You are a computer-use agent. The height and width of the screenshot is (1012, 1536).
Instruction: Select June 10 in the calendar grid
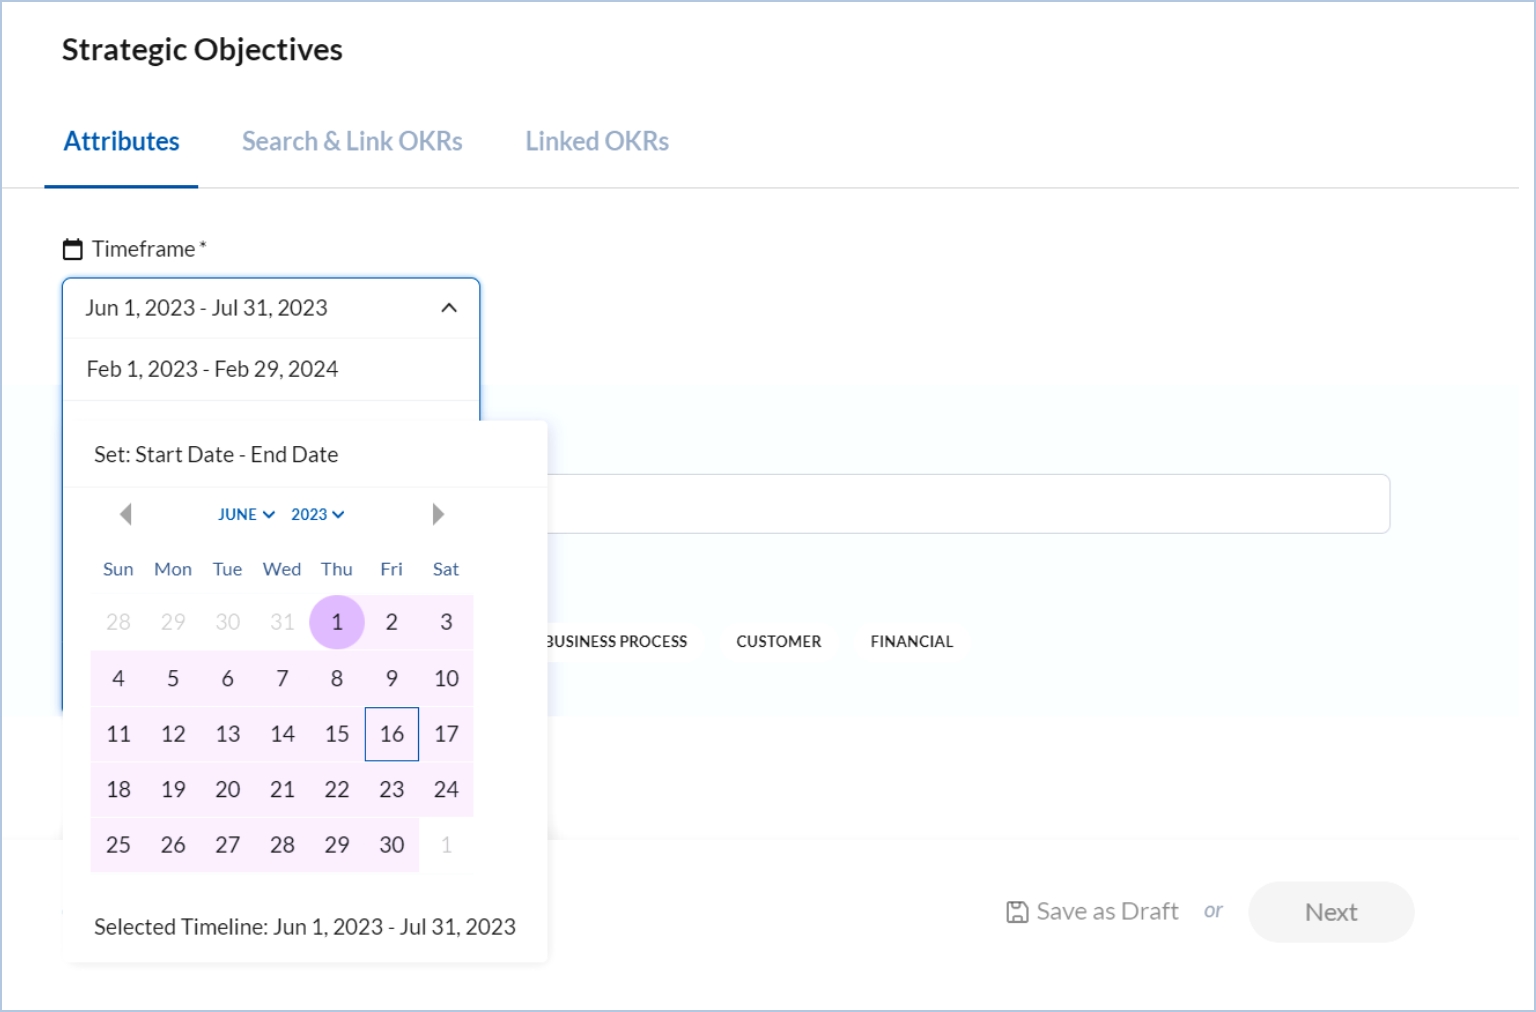click(x=446, y=678)
